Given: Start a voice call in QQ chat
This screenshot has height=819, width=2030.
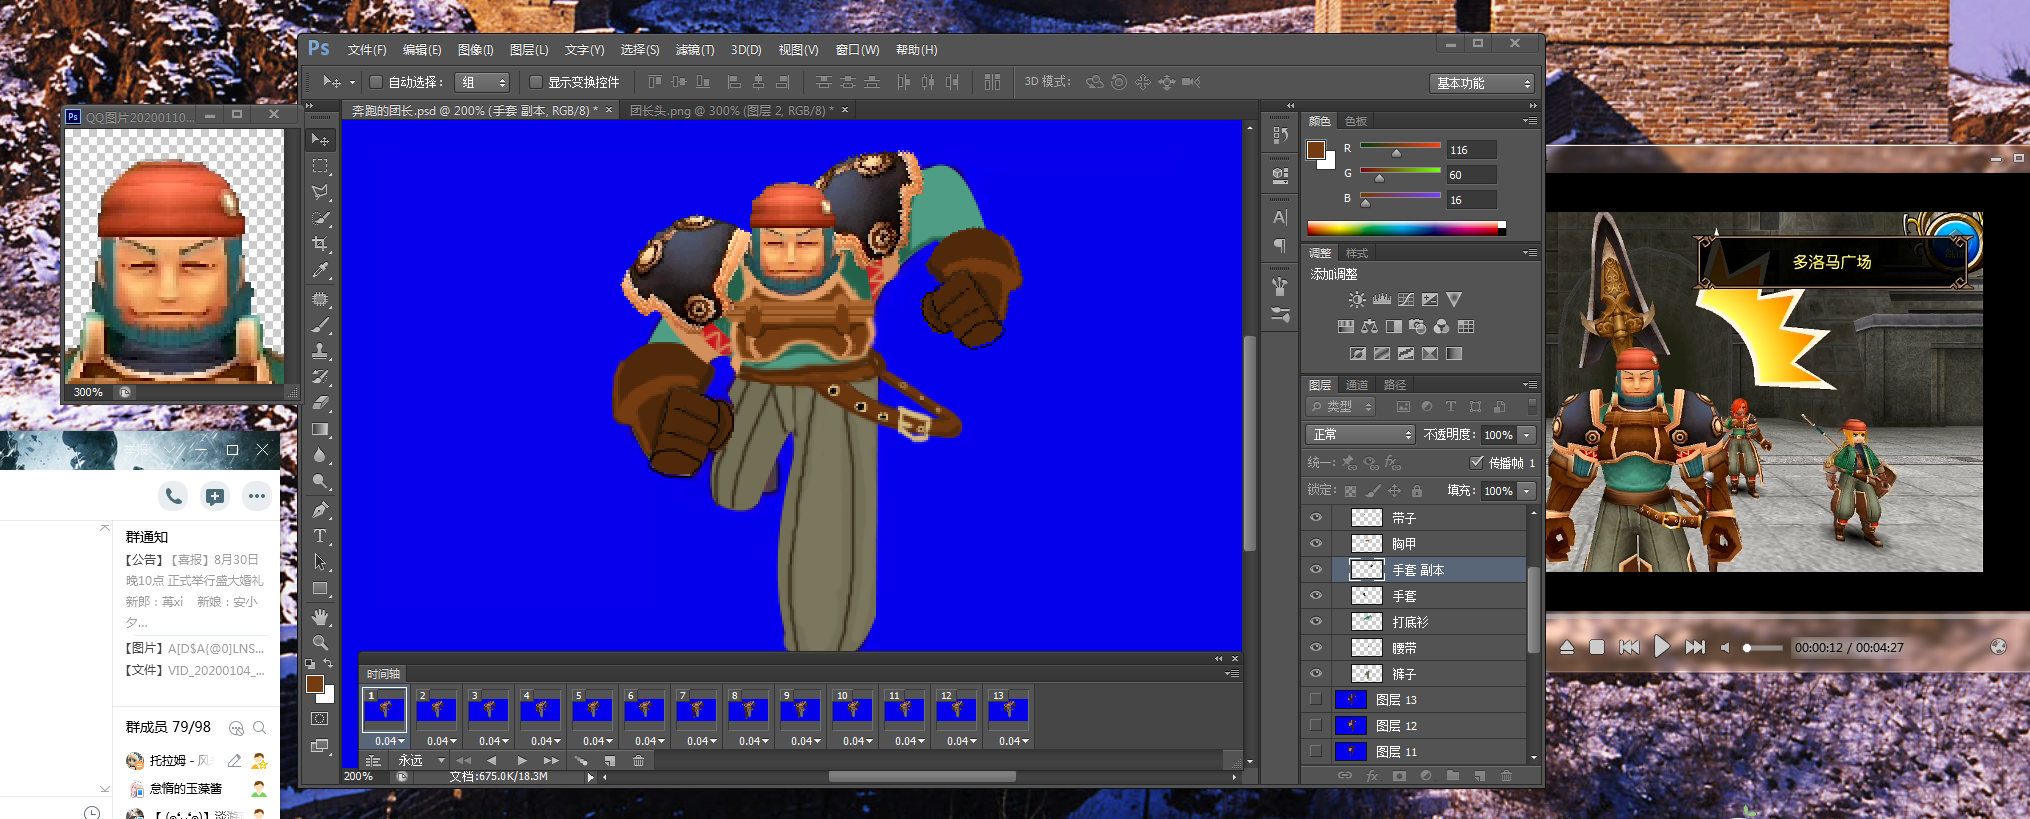Looking at the screenshot, I should tap(174, 496).
